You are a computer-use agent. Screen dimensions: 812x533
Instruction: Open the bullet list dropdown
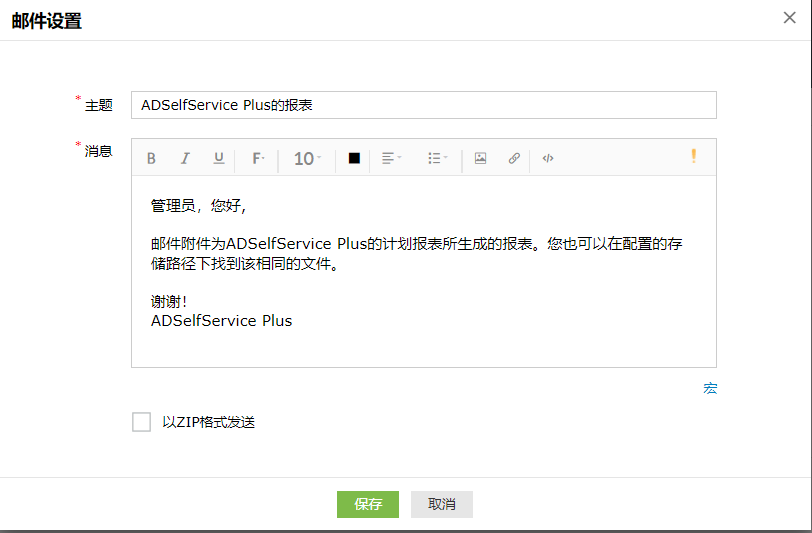click(x=438, y=158)
